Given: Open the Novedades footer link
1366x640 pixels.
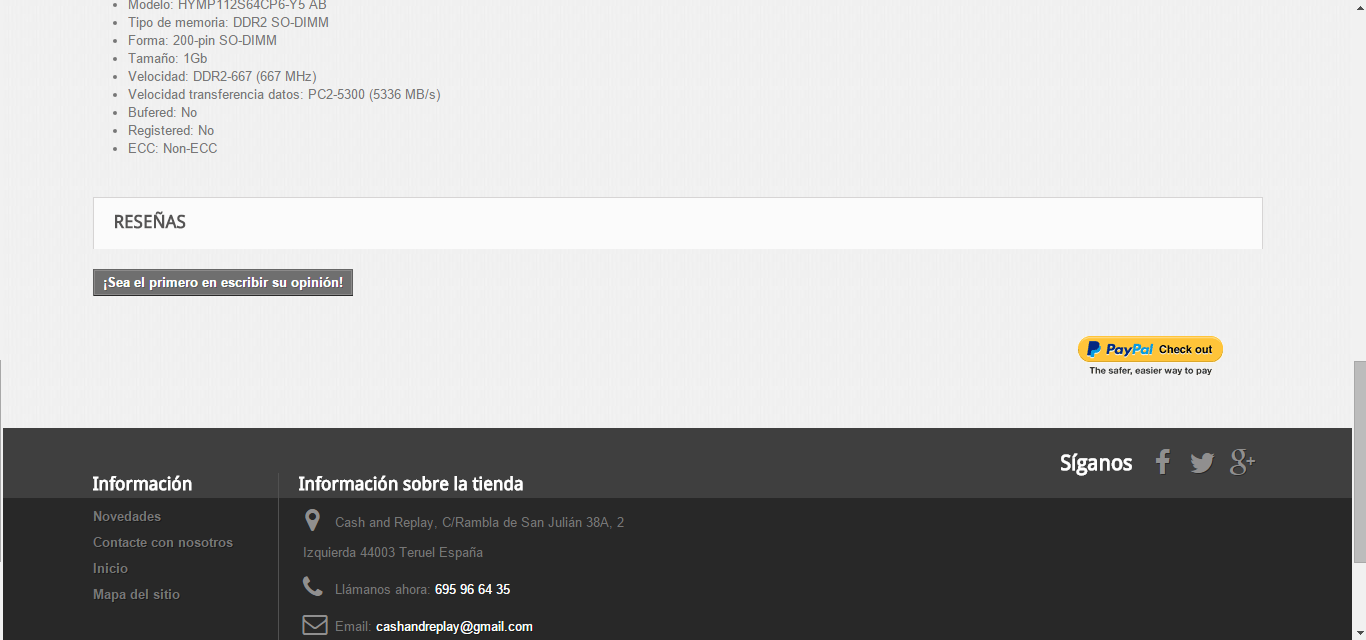Looking at the screenshot, I should click(127, 517).
